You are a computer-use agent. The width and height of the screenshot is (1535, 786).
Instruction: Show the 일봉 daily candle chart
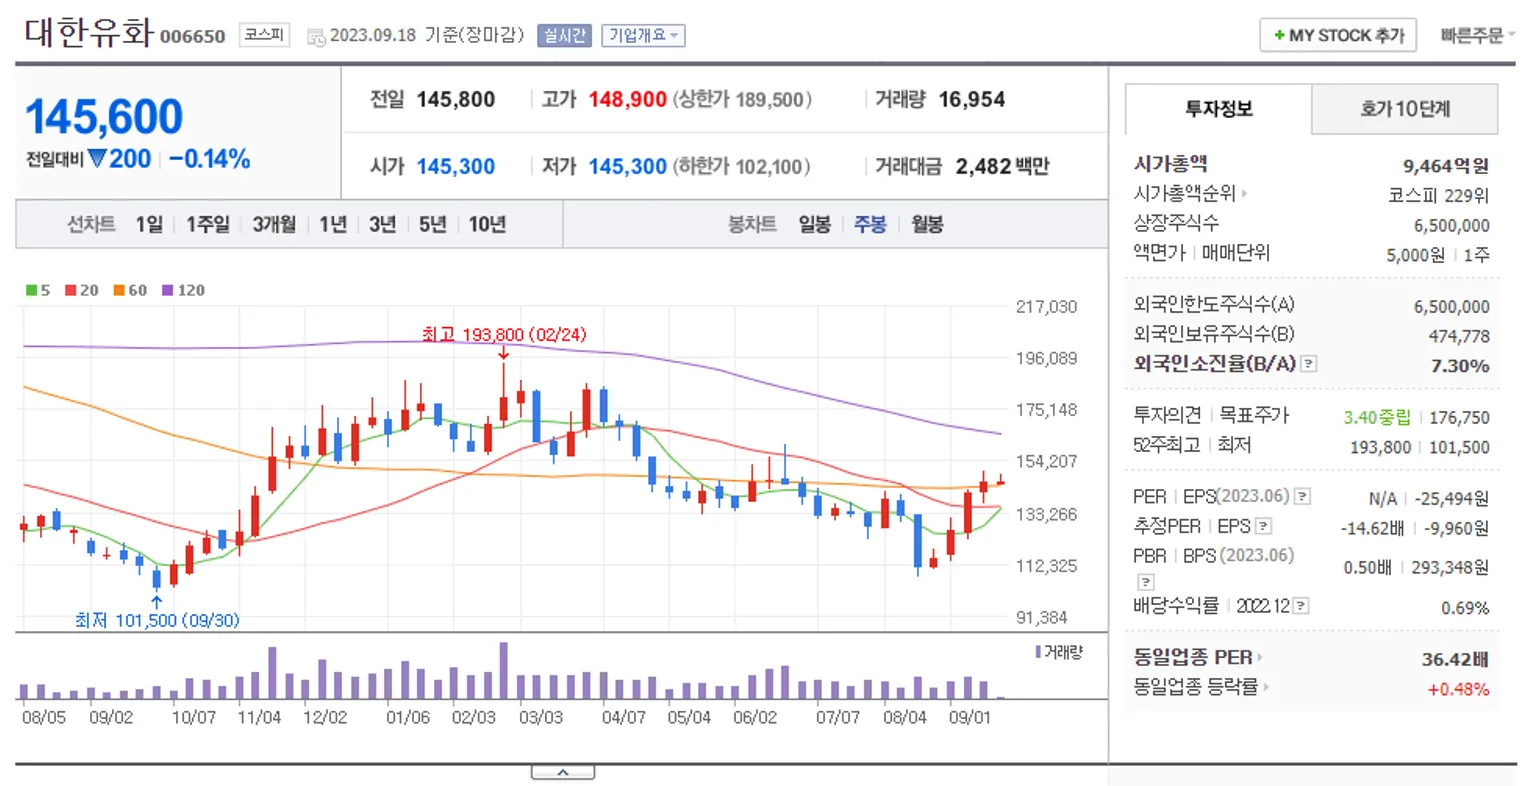point(814,224)
